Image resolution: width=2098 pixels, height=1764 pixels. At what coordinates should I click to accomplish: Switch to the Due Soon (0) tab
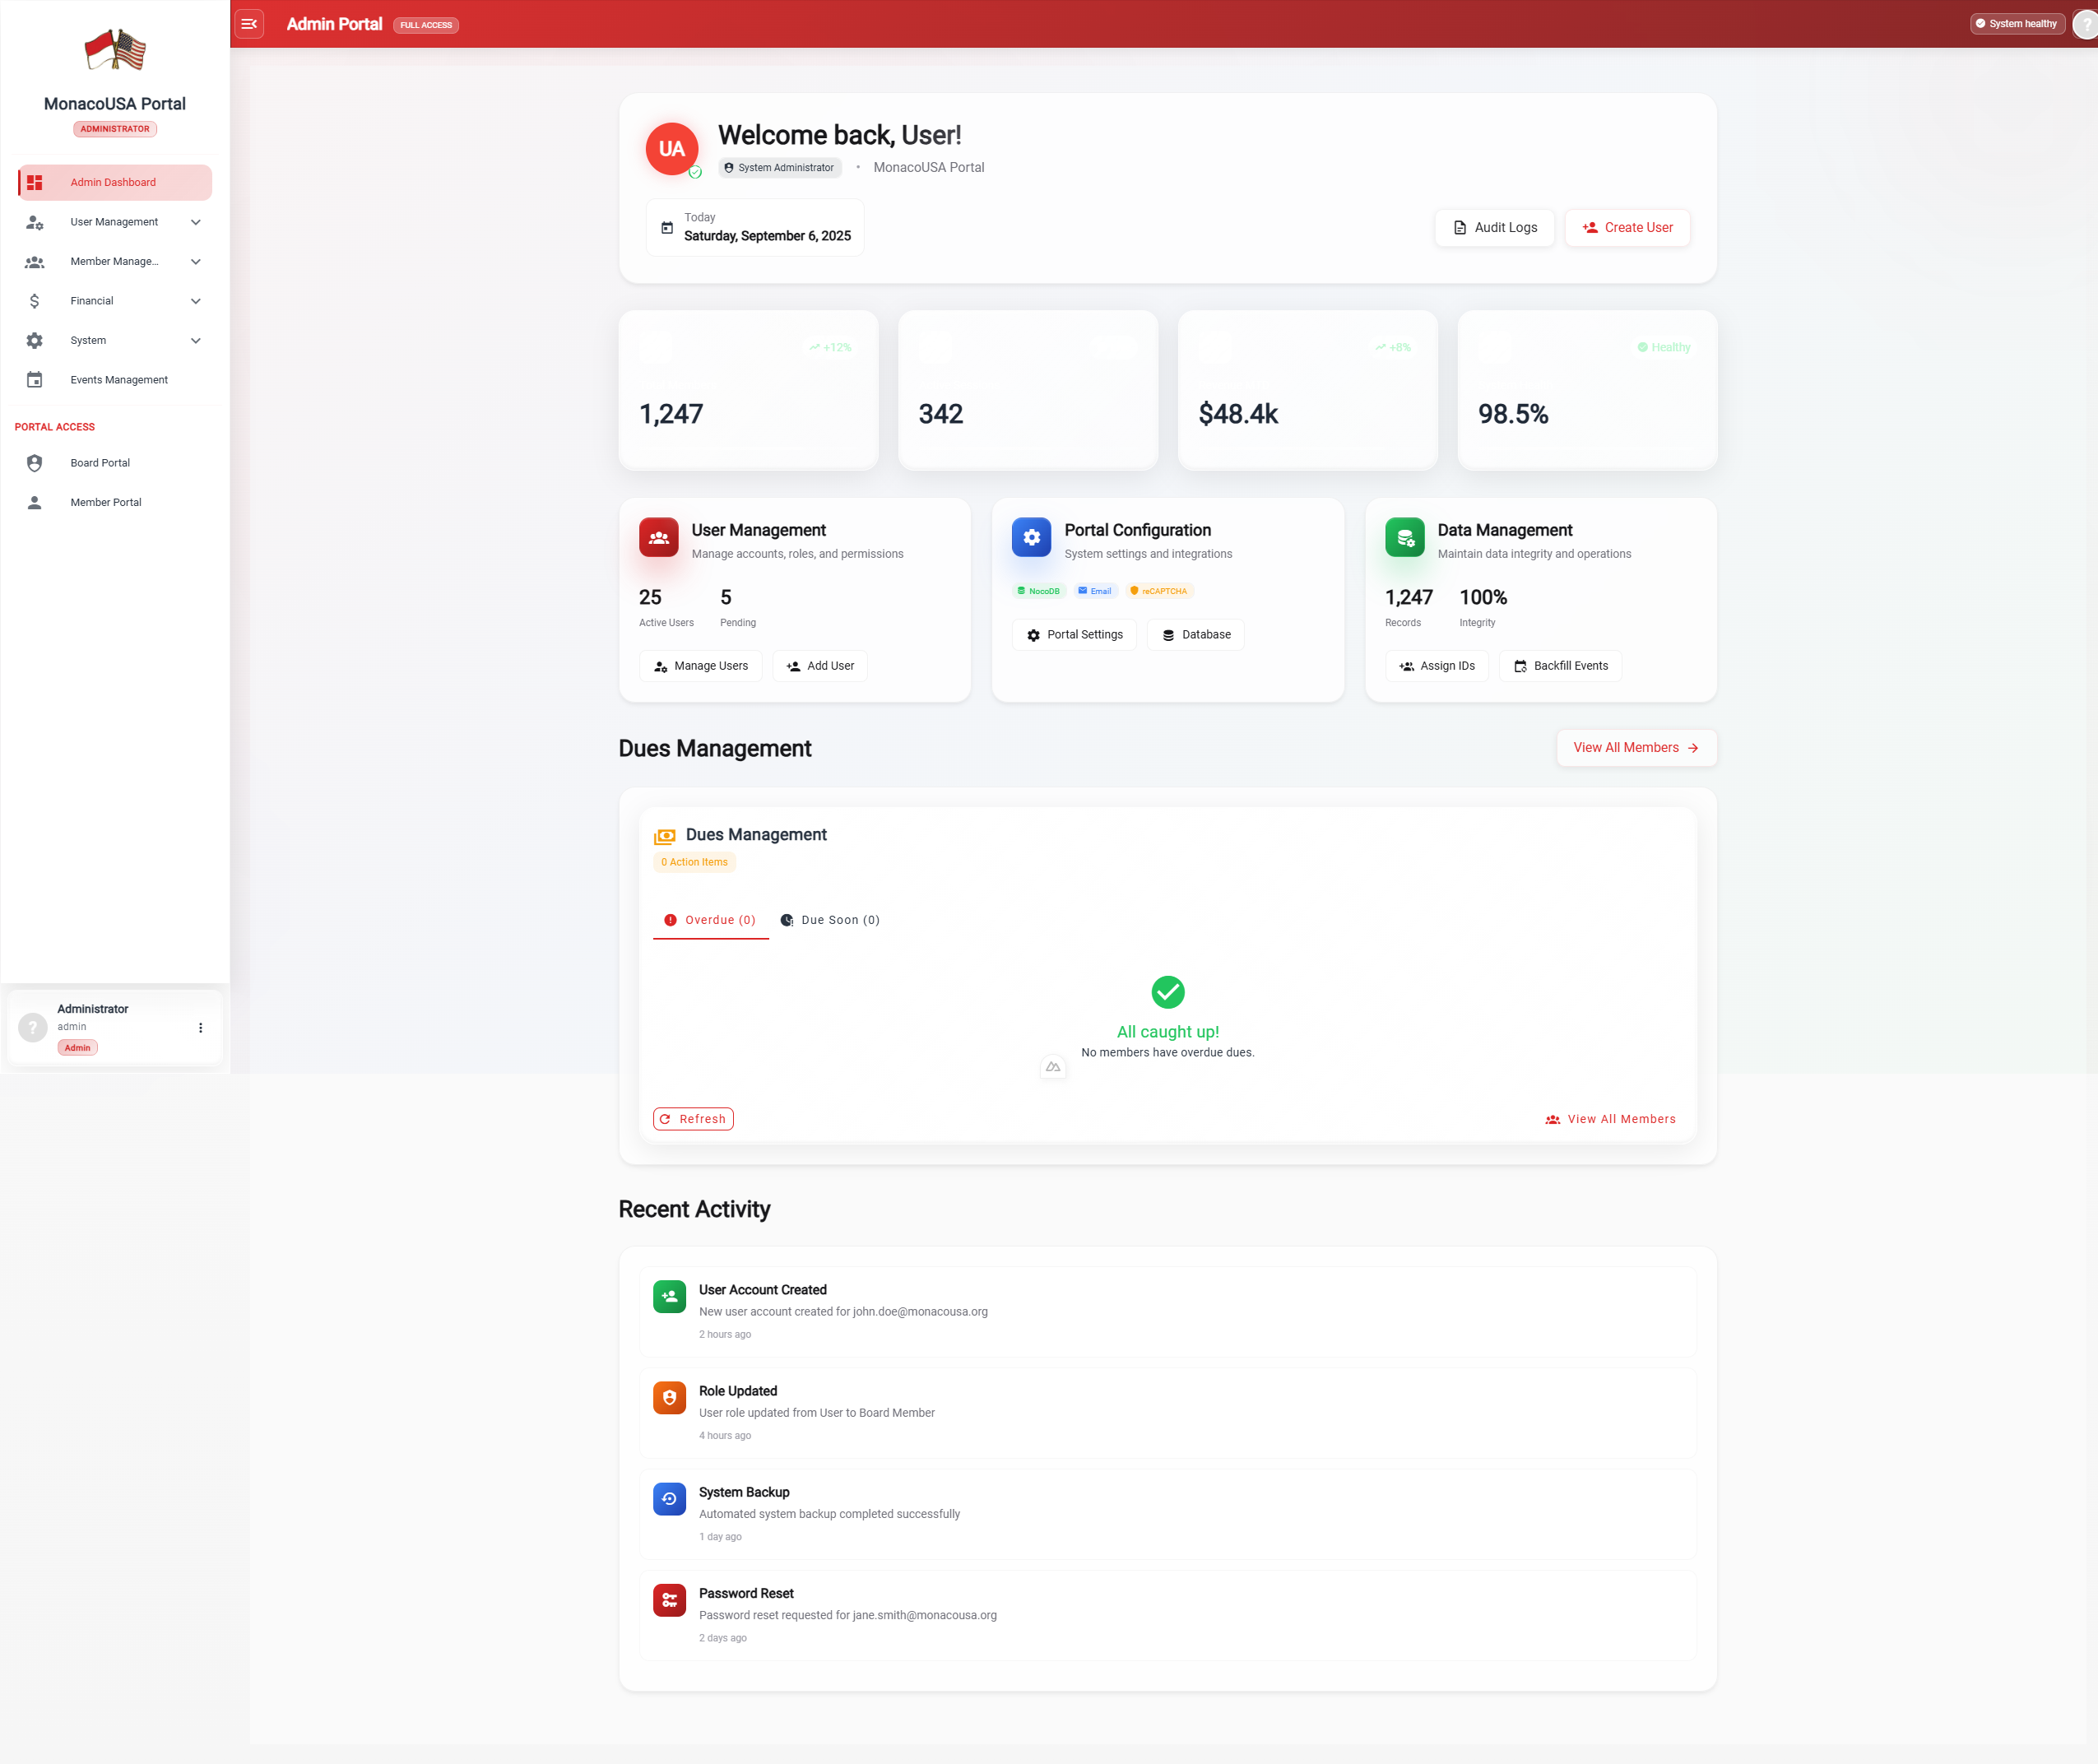830,920
